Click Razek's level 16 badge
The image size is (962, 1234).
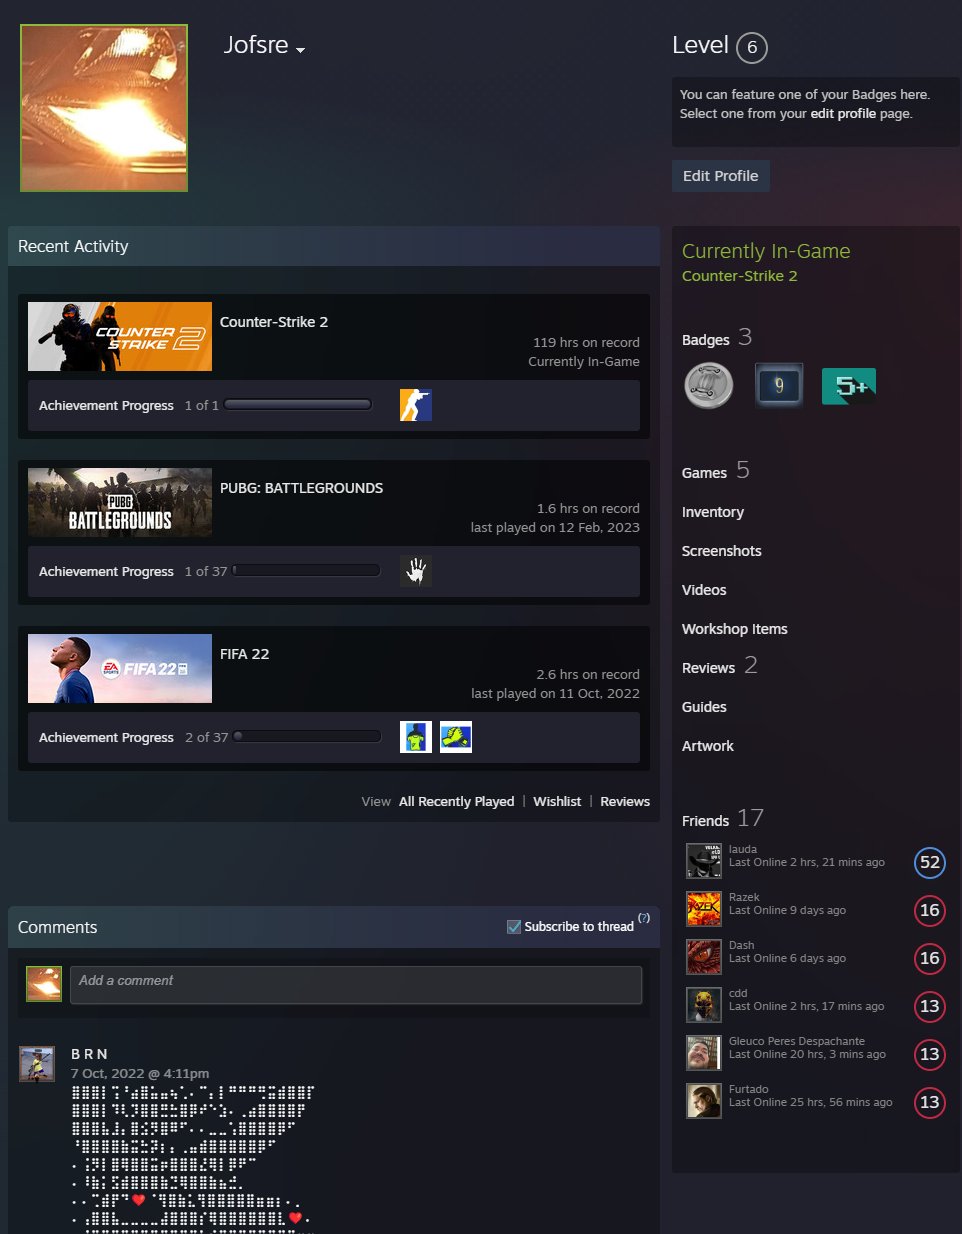[x=930, y=910]
